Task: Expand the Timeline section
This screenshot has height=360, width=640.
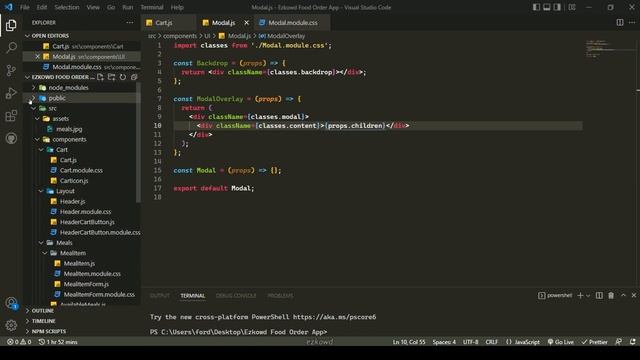Action: (27, 321)
